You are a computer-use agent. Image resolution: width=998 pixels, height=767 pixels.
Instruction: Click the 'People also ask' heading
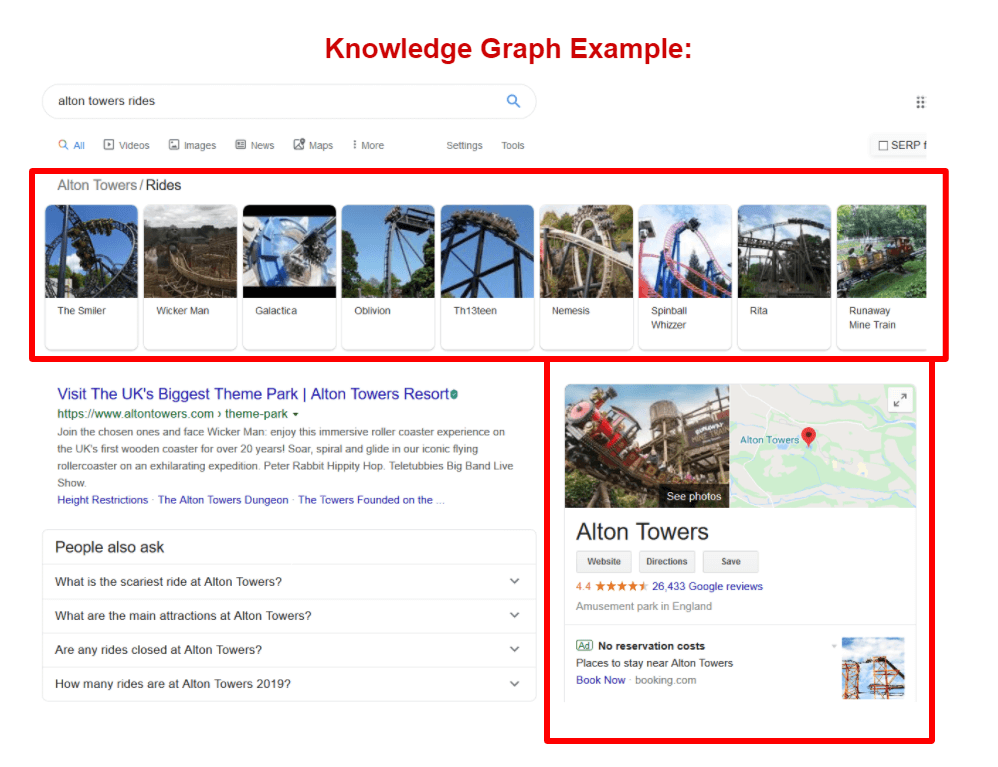[109, 547]
